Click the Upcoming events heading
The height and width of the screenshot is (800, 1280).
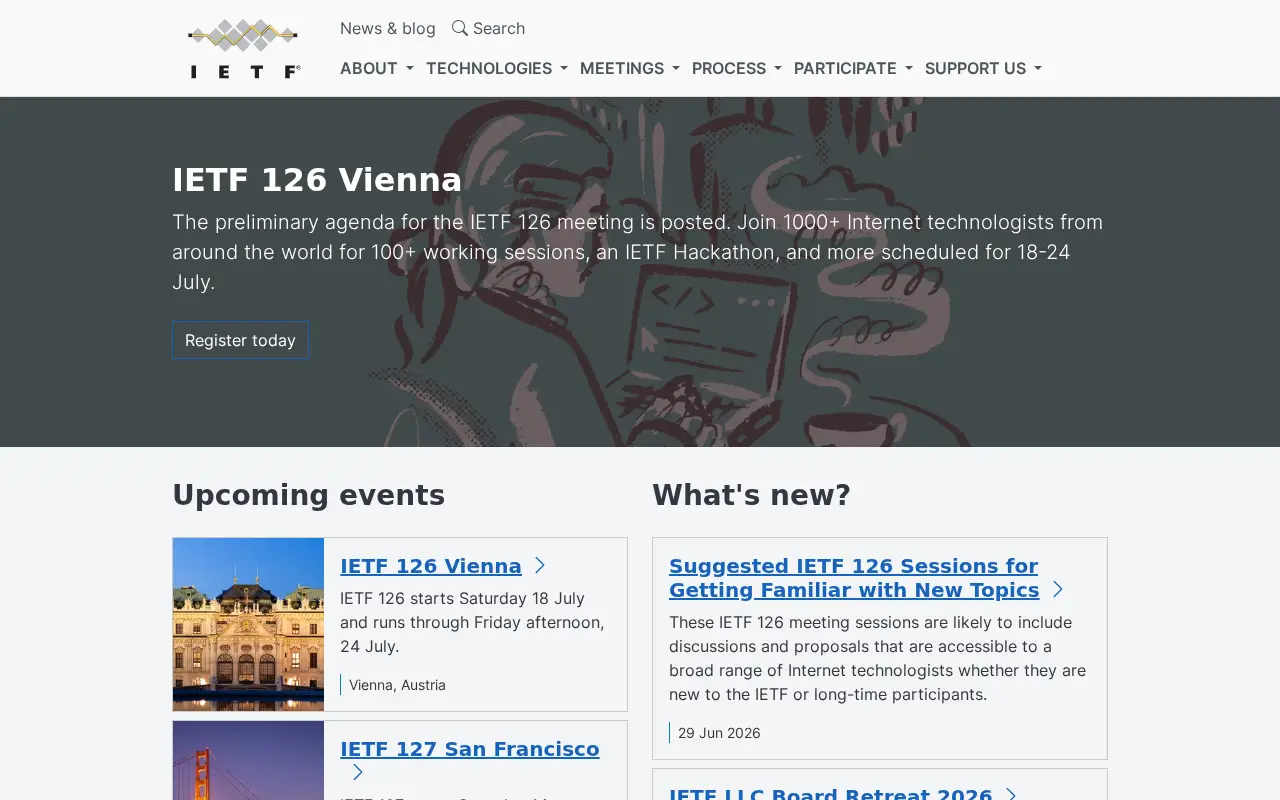point(308,495)
